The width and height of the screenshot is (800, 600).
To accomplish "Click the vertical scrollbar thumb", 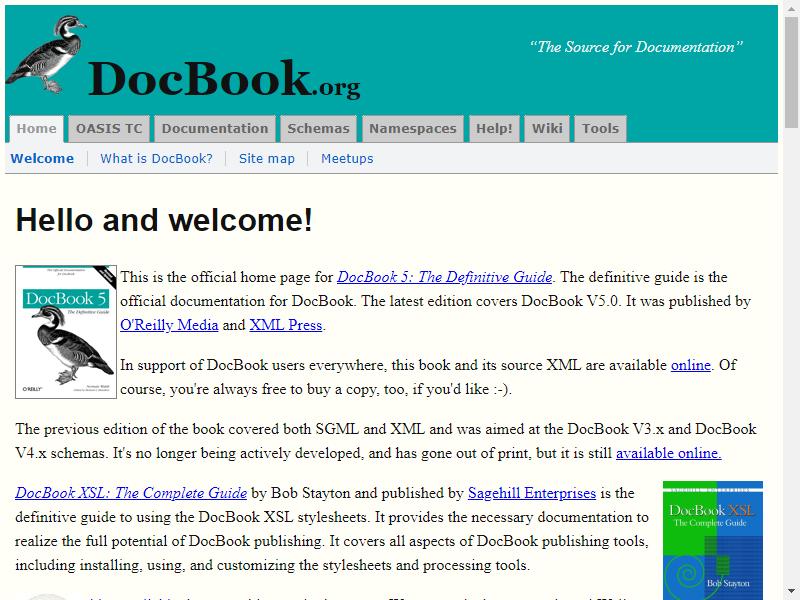I will coord(791,71).
